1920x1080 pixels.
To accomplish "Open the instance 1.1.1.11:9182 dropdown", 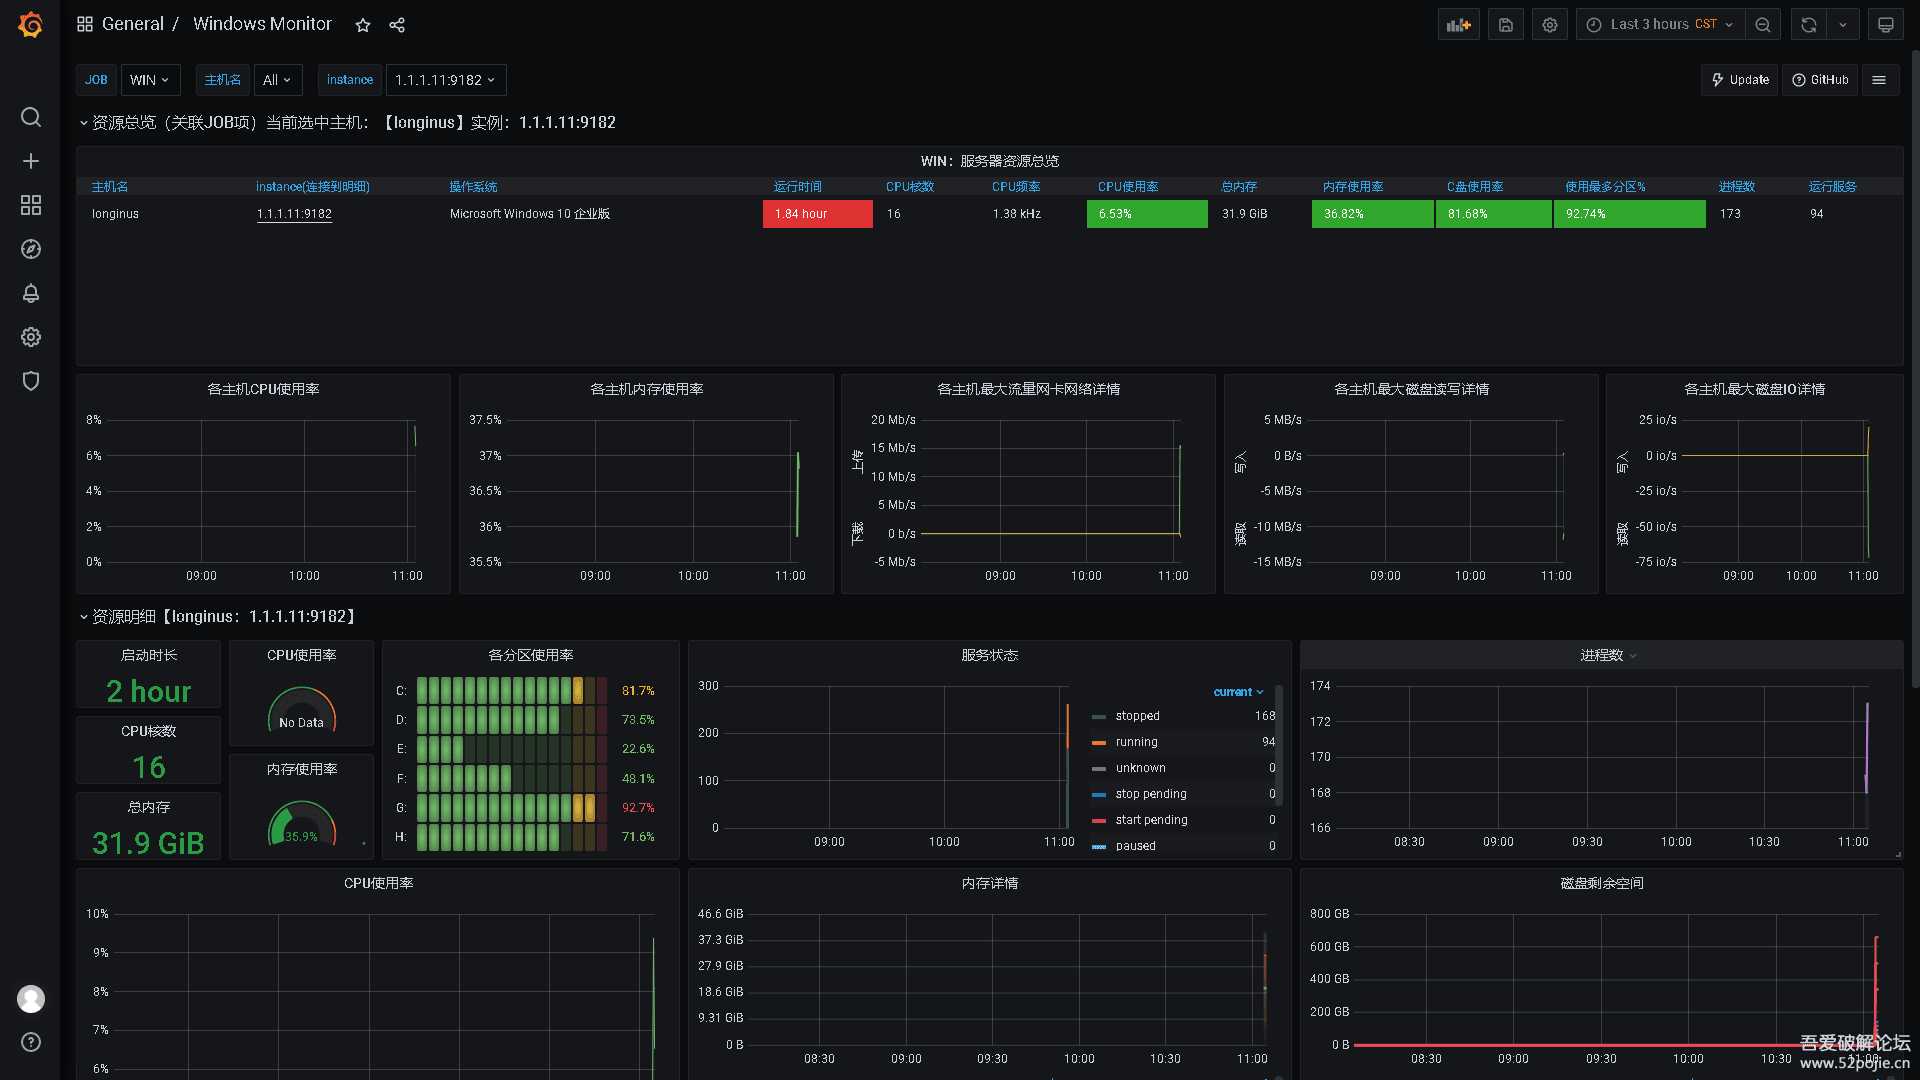I will point(445,80).
